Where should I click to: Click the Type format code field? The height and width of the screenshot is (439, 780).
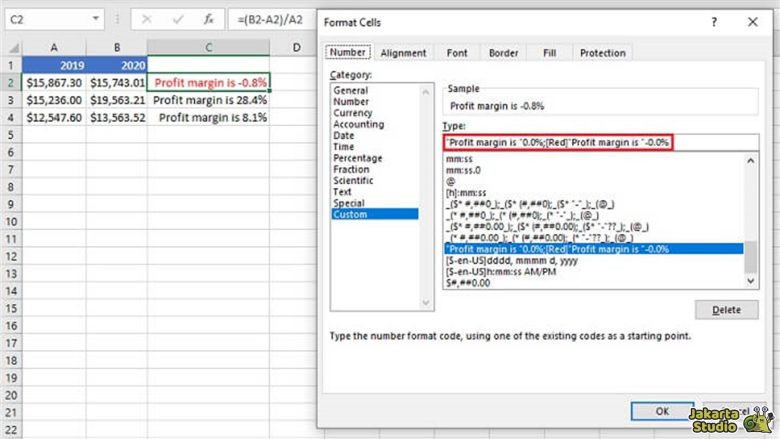click(x=558, y=143)
